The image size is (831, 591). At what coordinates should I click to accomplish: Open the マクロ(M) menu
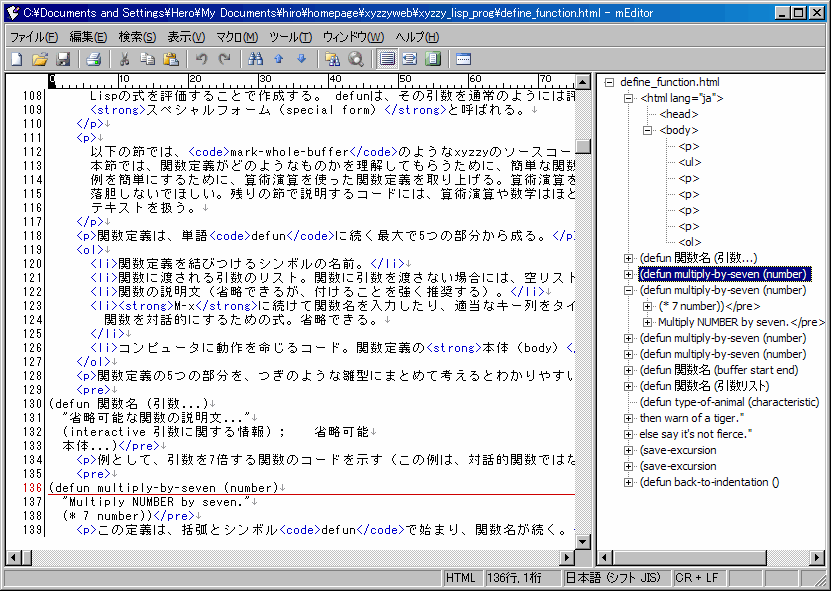click(x=237, y=37)
